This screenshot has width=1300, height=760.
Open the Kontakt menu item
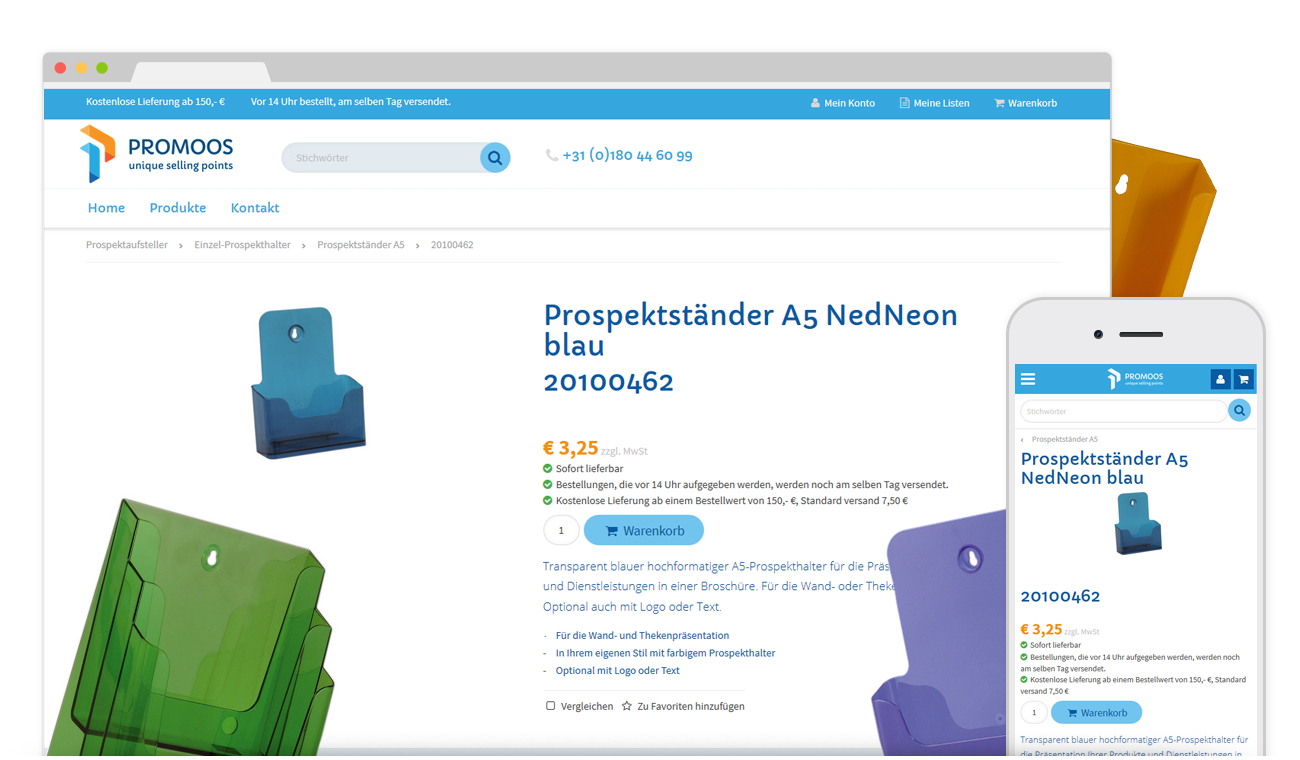(255, 208)
